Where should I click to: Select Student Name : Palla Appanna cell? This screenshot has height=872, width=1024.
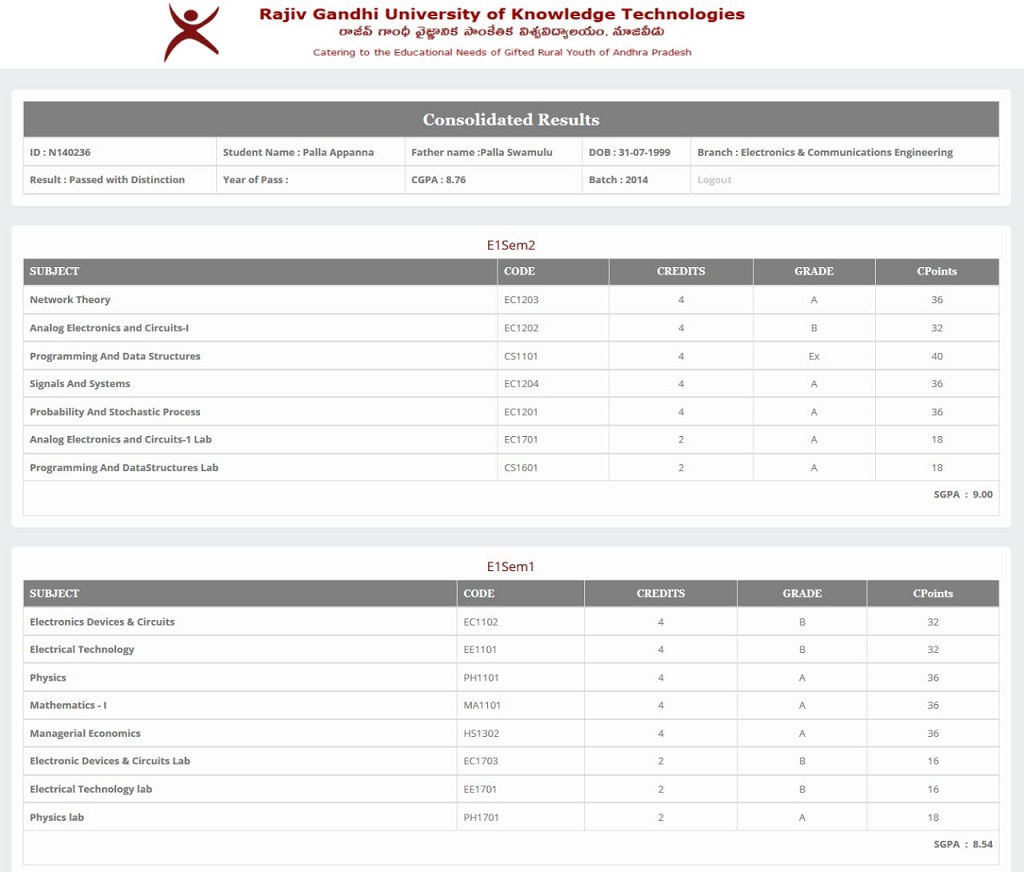click(310, 152)
